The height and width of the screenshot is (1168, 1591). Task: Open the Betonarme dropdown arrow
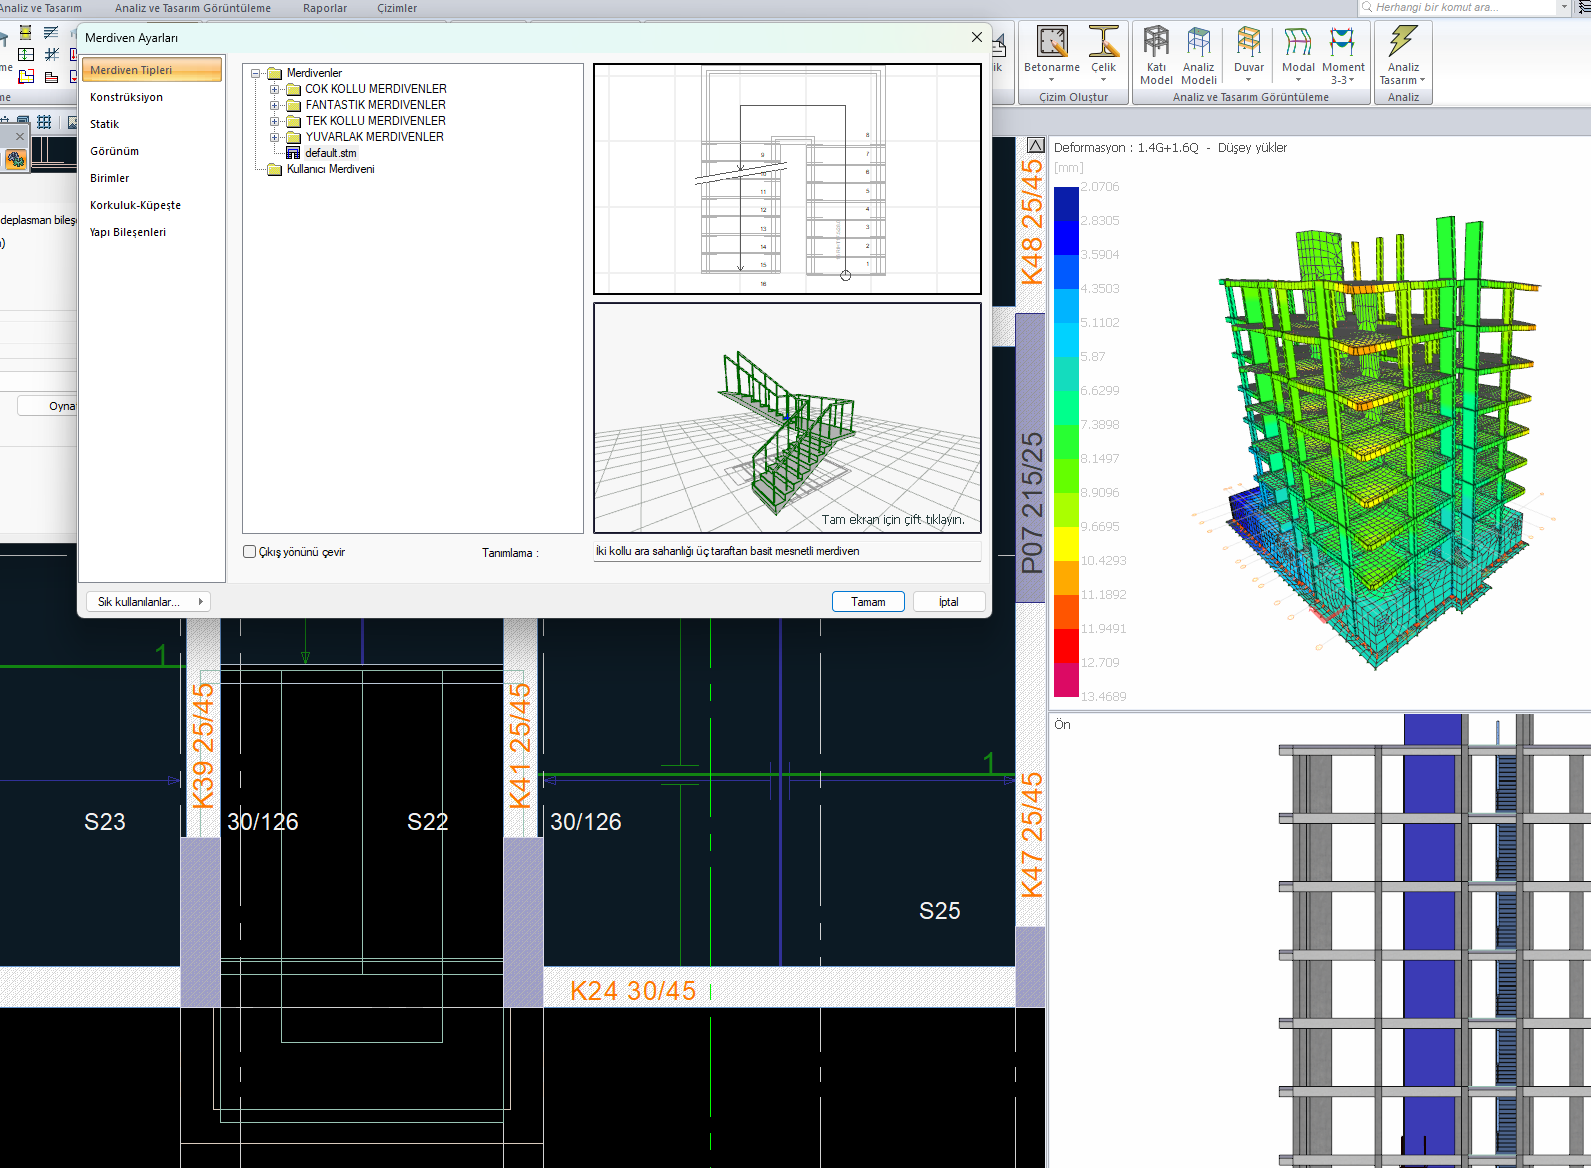1052,80
